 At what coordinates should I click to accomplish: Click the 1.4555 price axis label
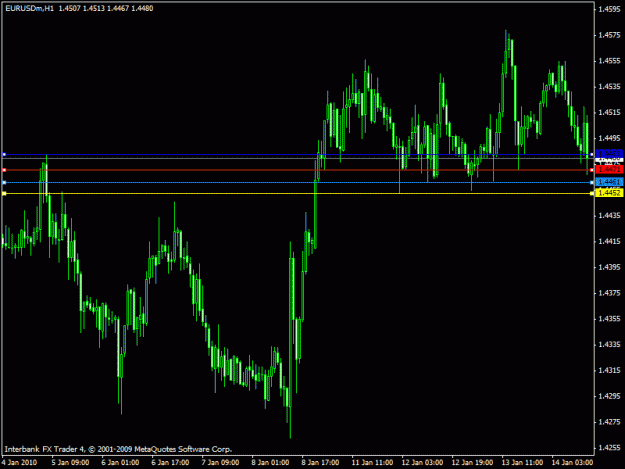tap(609, 61)
